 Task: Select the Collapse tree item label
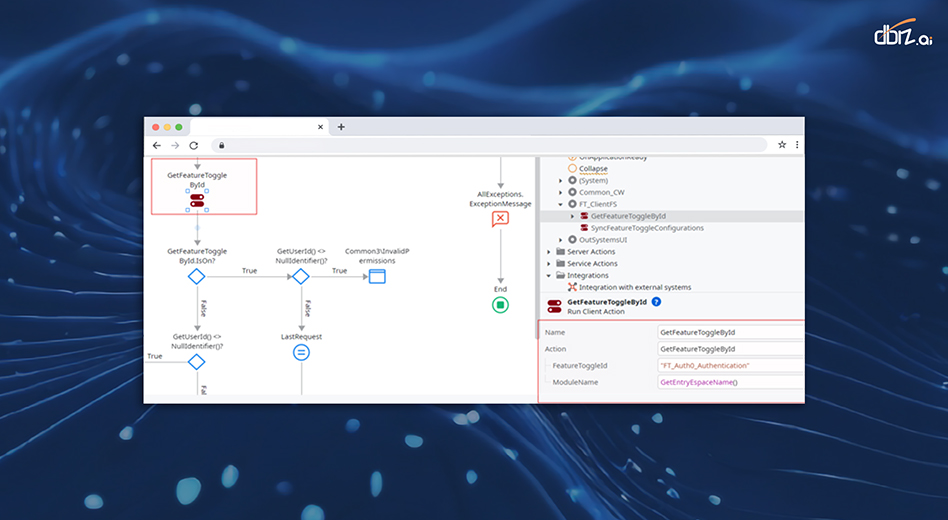(593, 168)
